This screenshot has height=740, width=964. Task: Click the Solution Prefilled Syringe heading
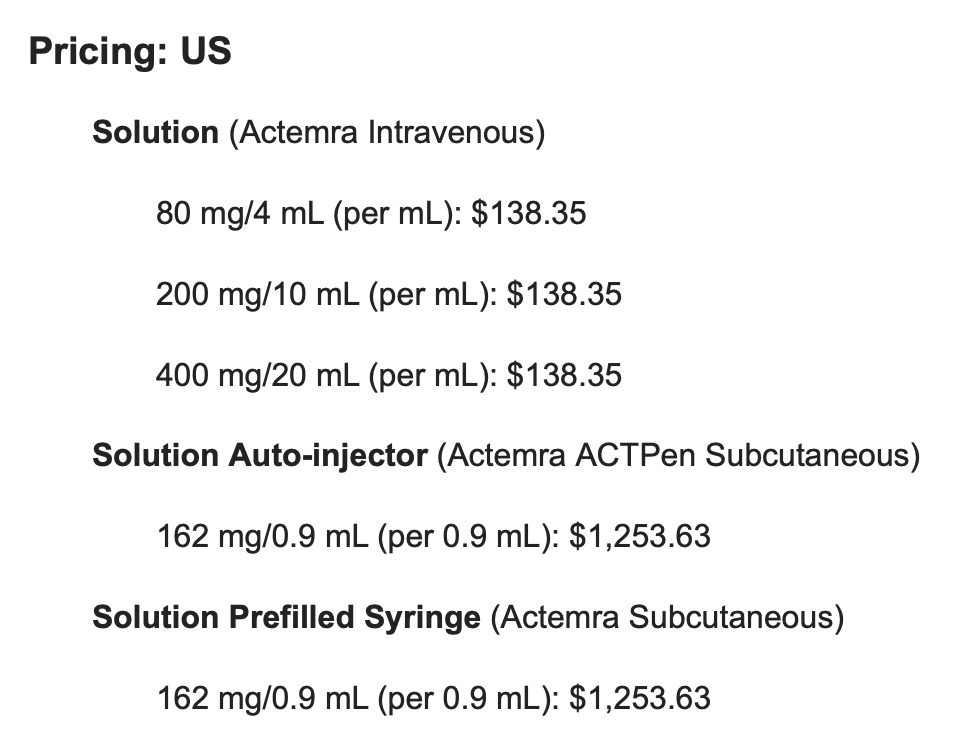tap(286, 617)
